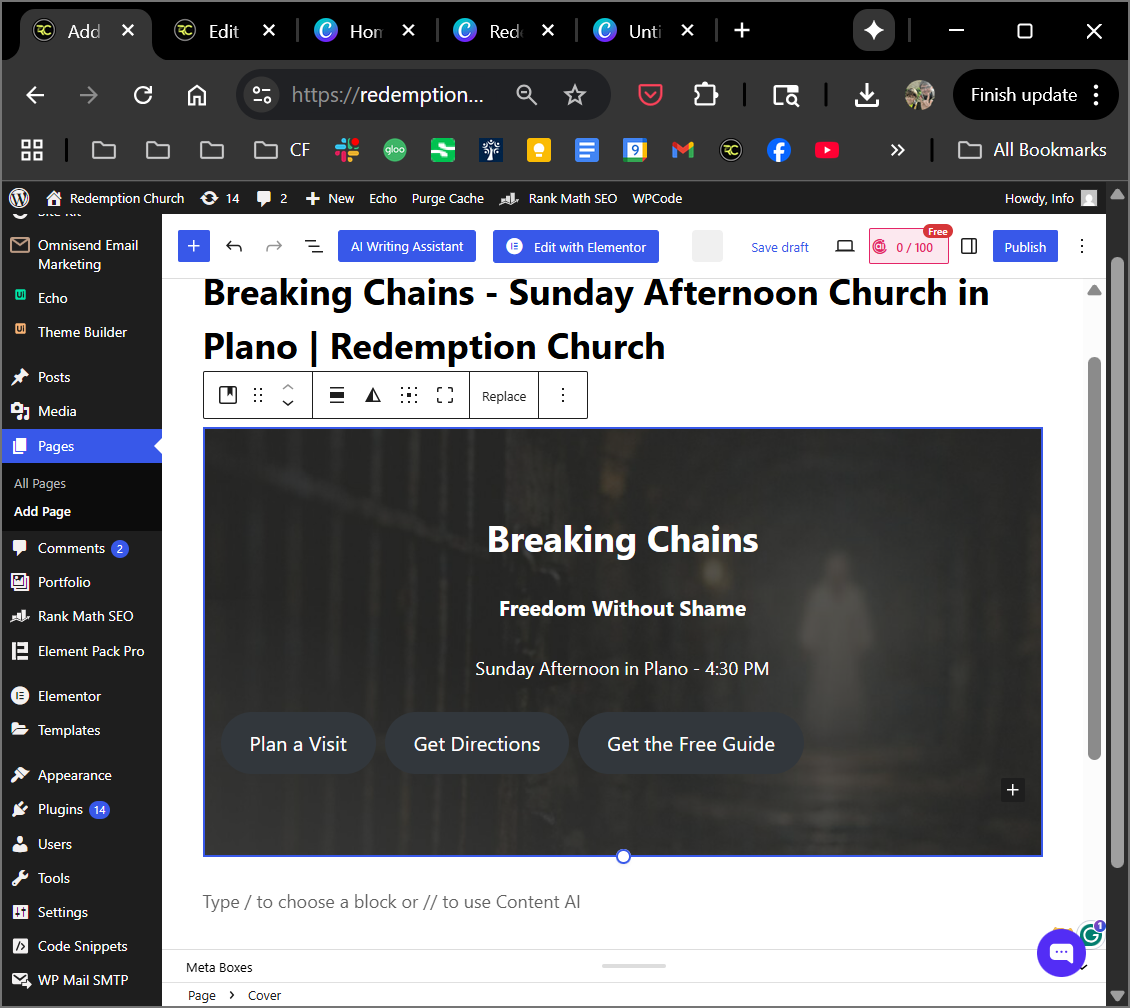Open cover block options three-dot menu

(563, 396)
